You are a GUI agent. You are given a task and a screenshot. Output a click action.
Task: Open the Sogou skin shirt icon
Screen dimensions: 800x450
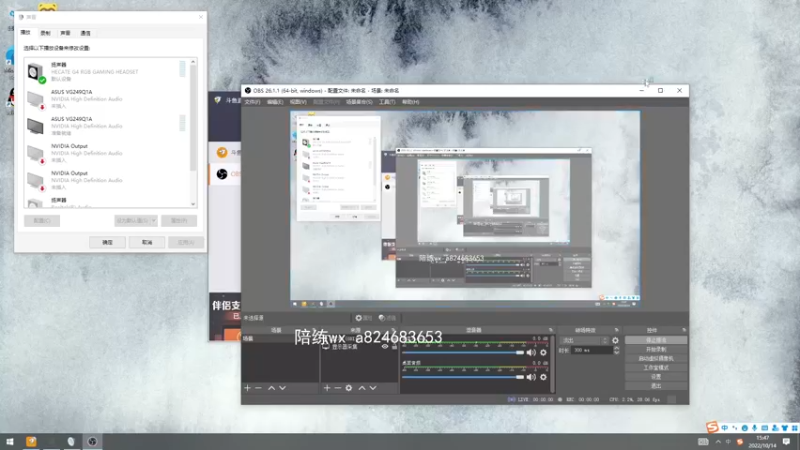click(x=785, y=428)
